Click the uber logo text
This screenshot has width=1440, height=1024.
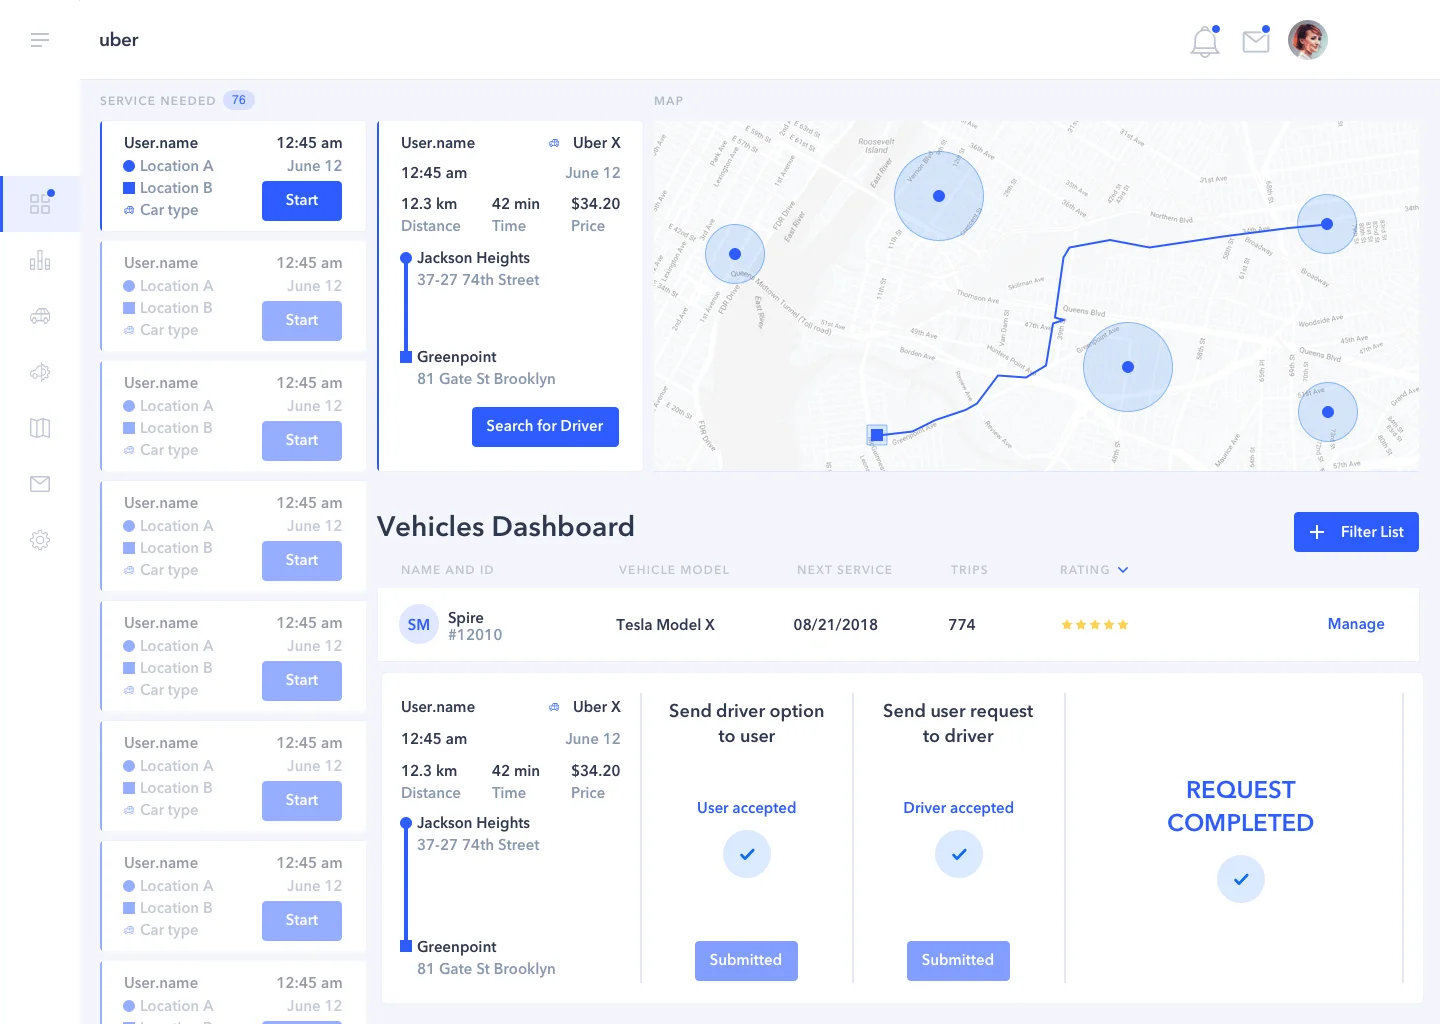click(x=119, y=40)
